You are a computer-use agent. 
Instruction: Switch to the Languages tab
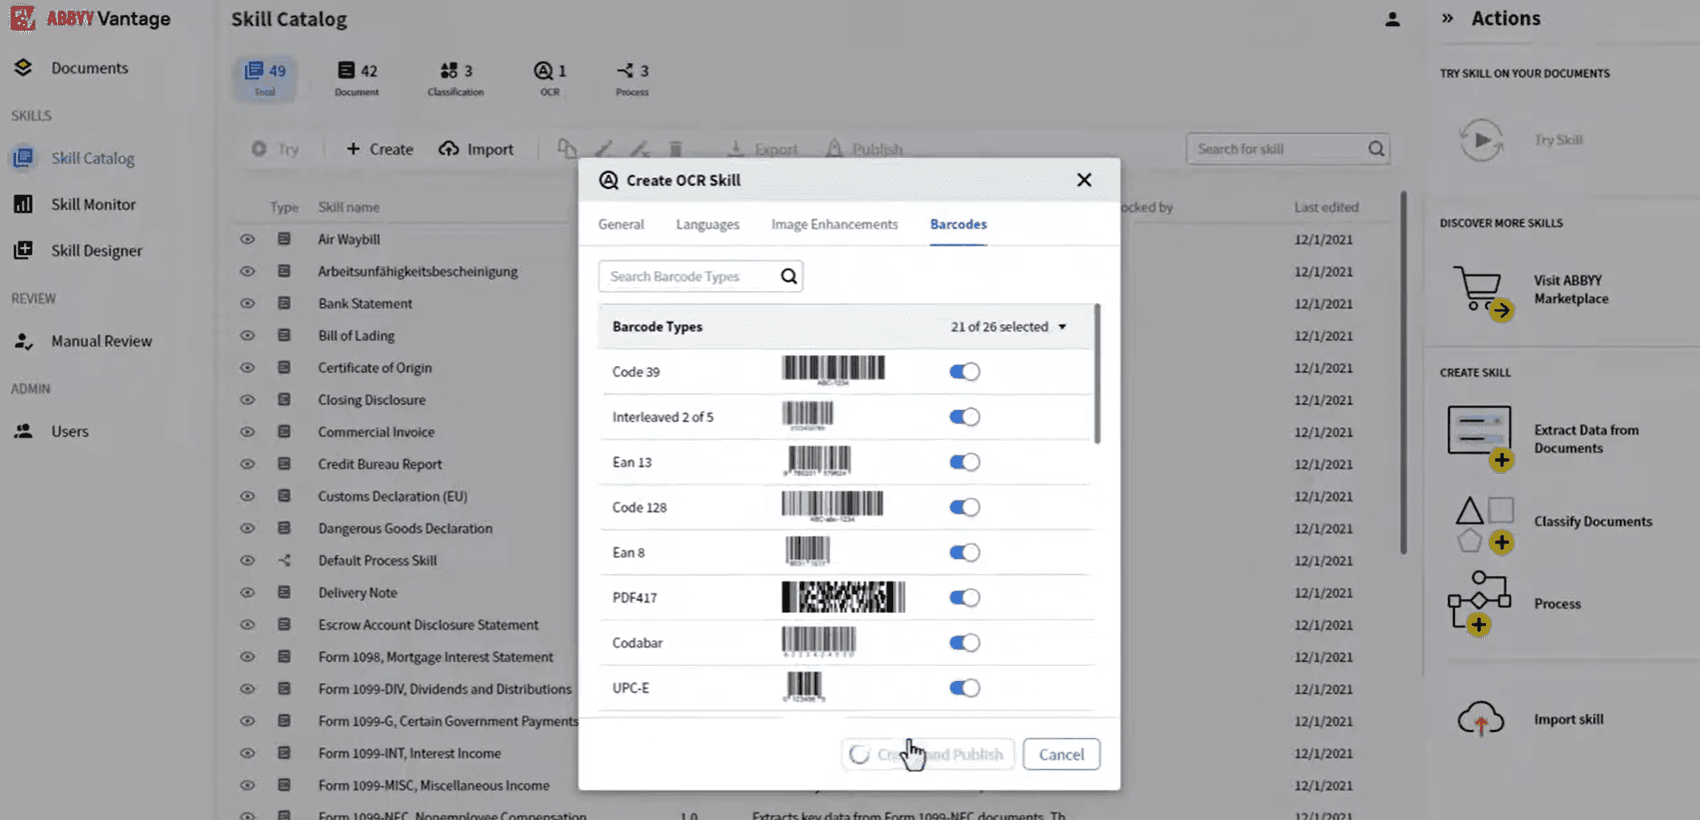707,224
